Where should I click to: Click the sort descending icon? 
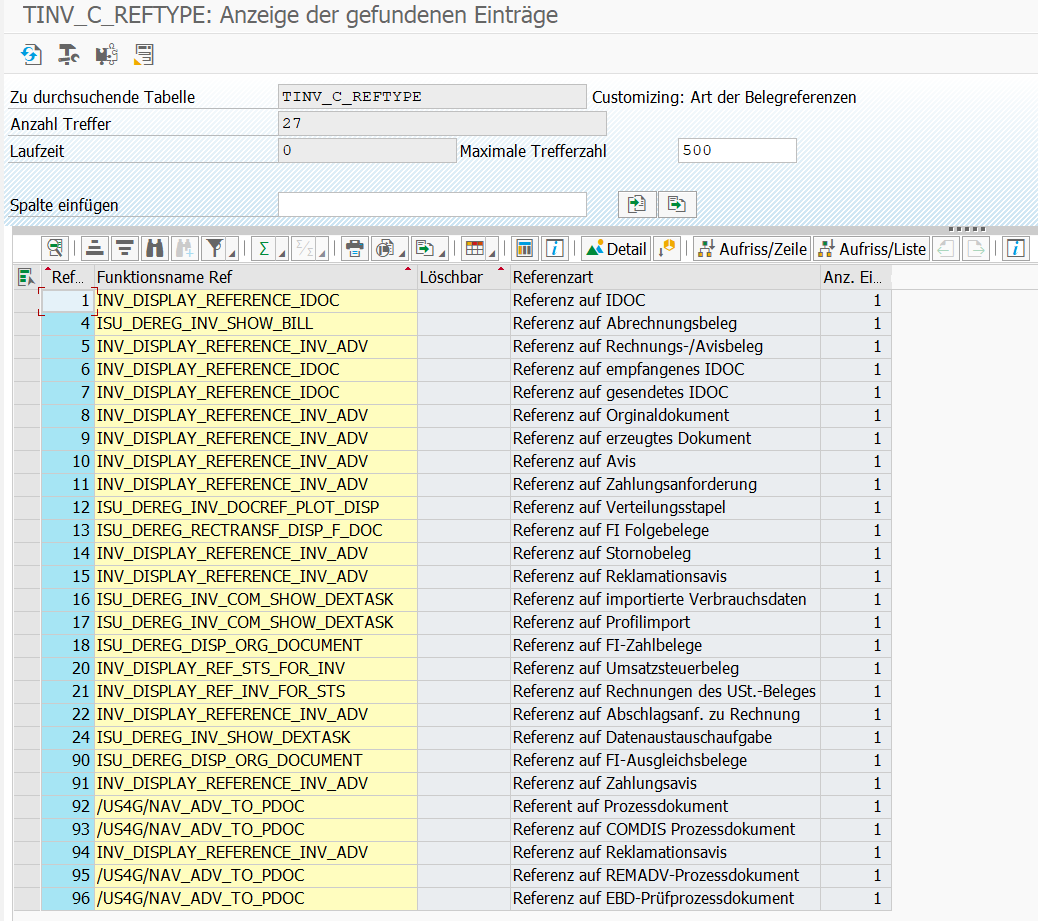(x=124, y=248)
